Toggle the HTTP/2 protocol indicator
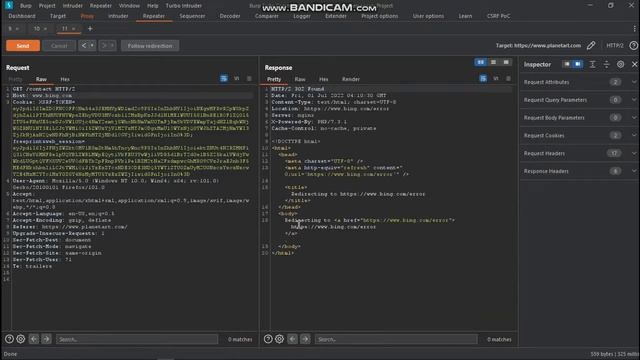The width and height of the screenshot is (640, 360). point(615,45)
